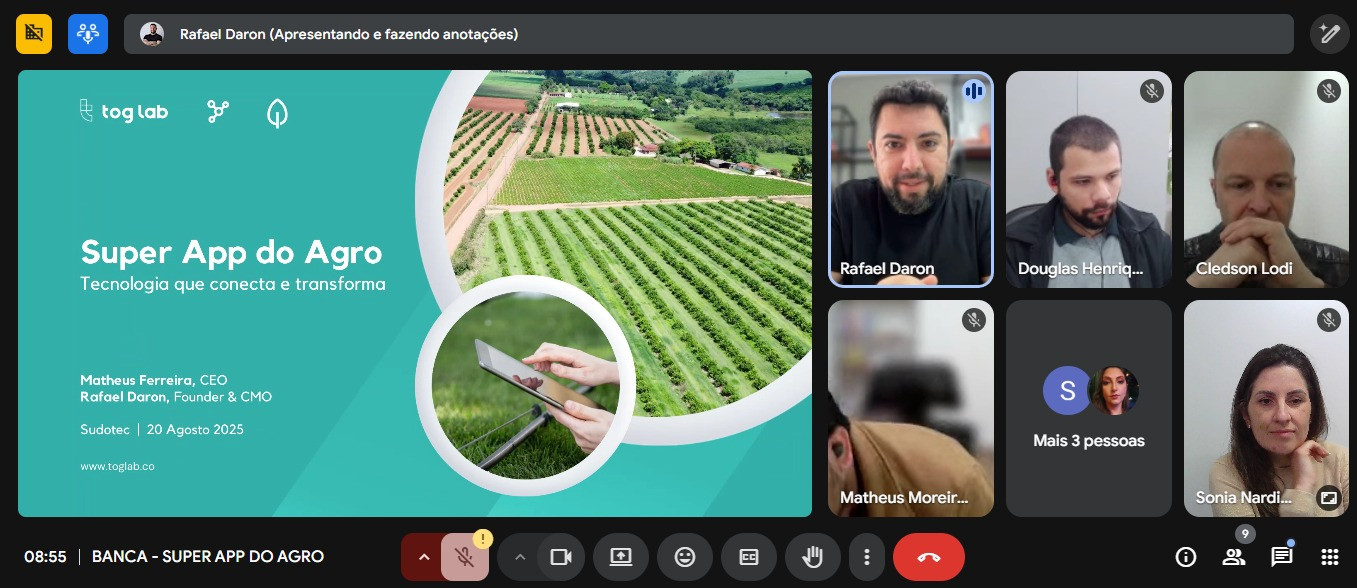This screenshot has width=1357, height=588.
Task: Click picture-in-picture icon on Sonia's tile
Action: 1328,497
